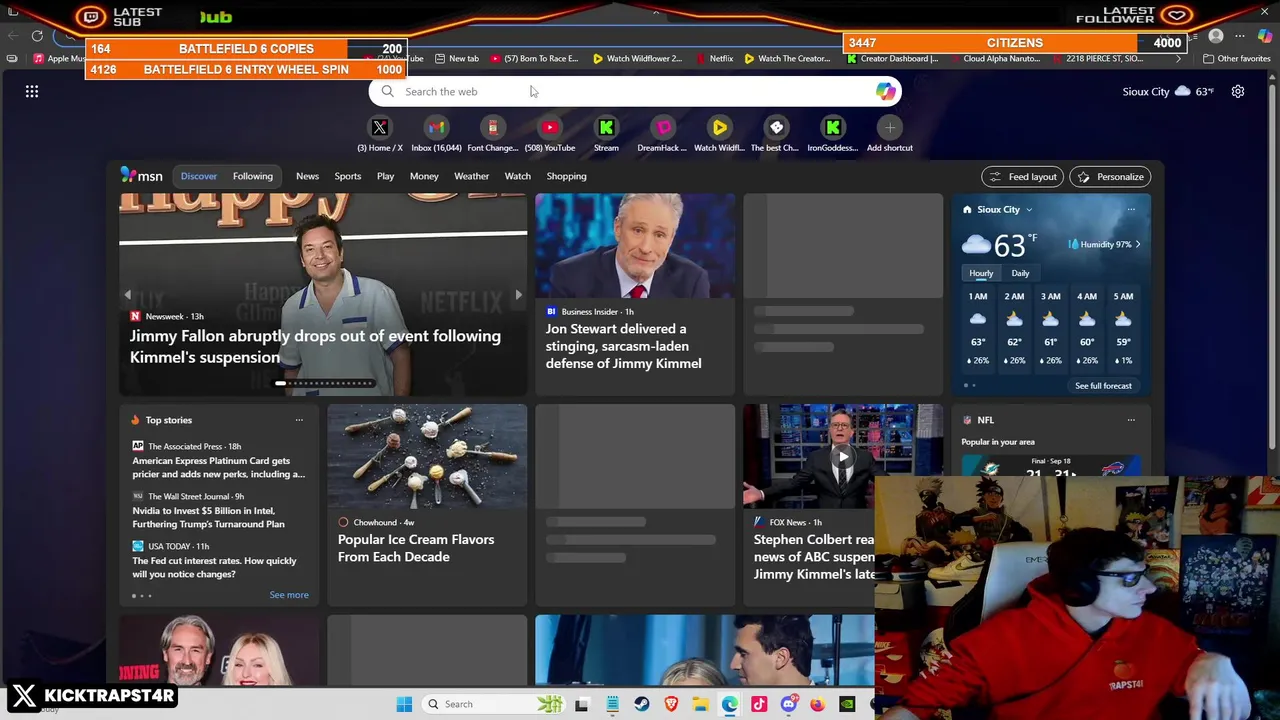Screen dimensions: 1280x720
Task: Select the Discover feed
Action: [x=198, y=176]
